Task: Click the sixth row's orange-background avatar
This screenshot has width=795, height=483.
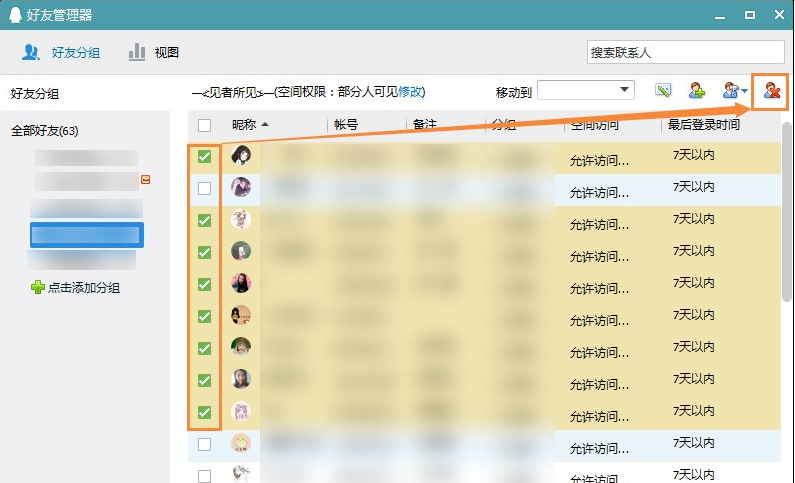Action: (241, 315)
